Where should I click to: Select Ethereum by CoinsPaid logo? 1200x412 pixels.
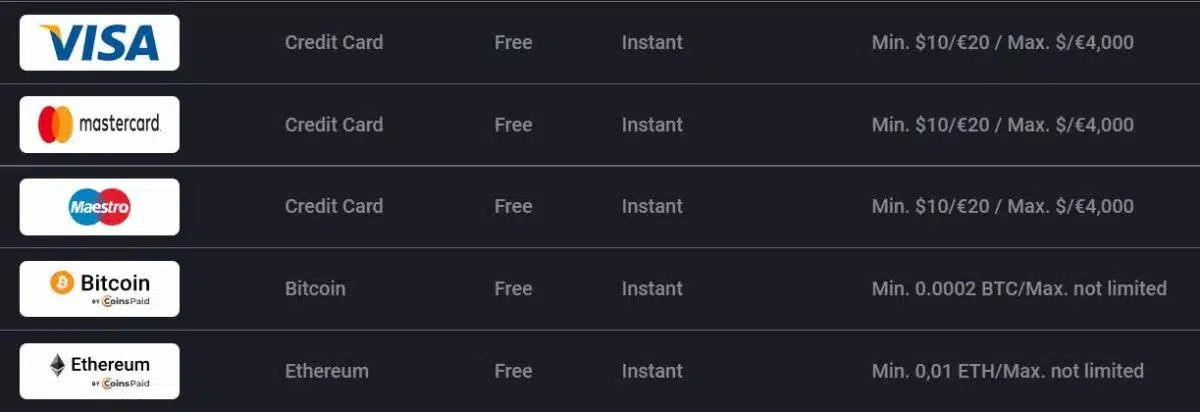pos(99,371)
